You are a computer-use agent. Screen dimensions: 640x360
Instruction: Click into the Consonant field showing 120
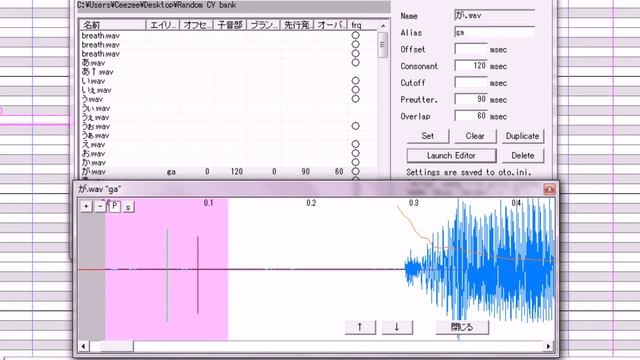click(471, 66)
